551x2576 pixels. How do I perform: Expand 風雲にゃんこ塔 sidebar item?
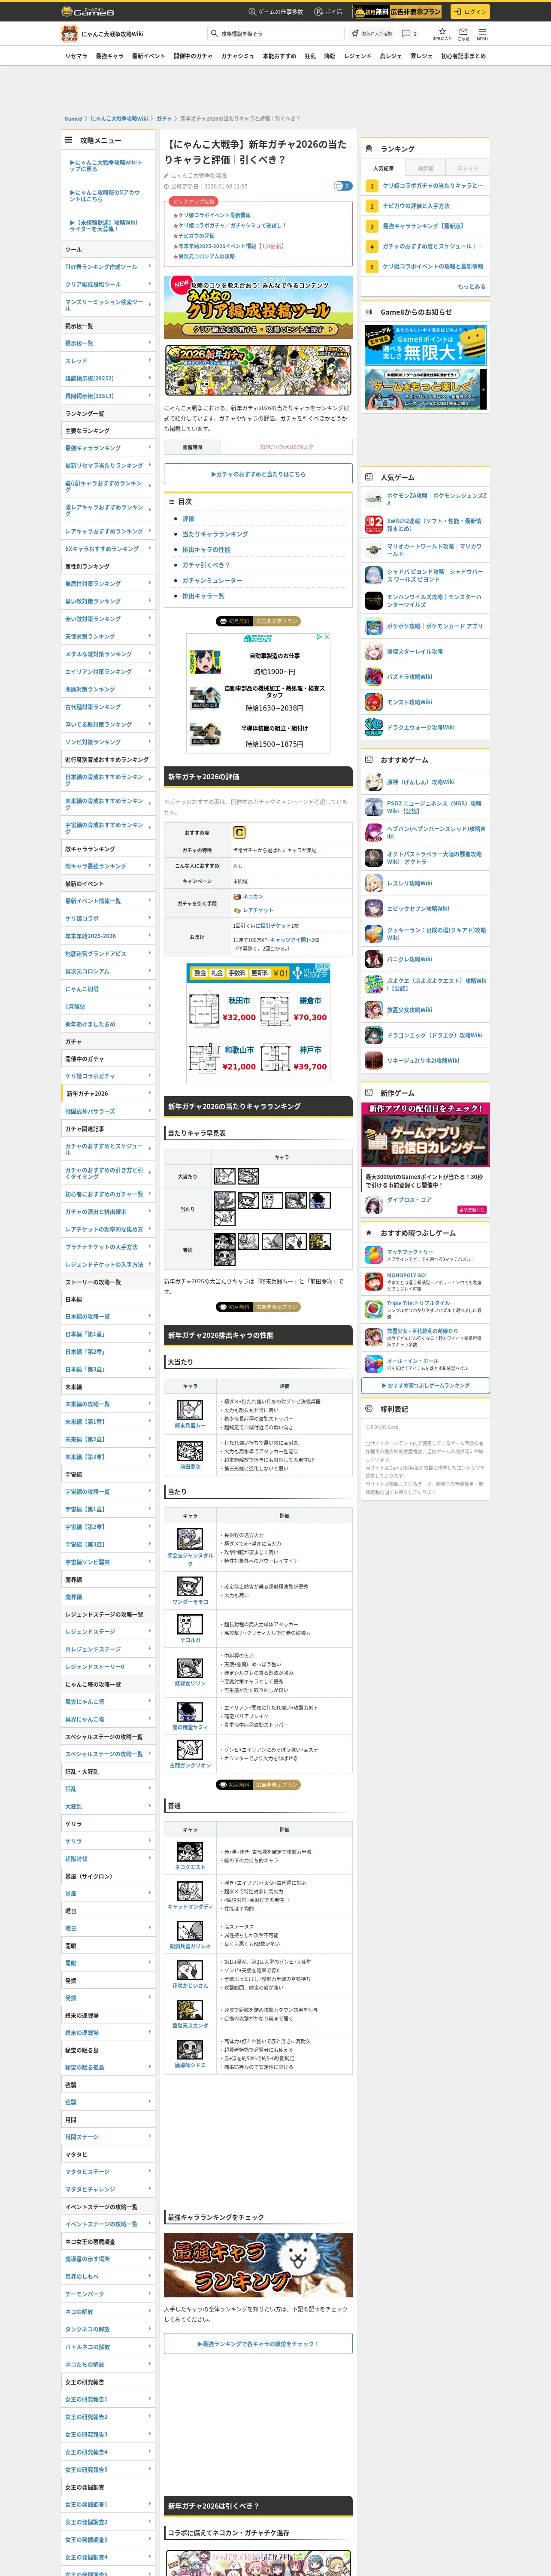108,1701
